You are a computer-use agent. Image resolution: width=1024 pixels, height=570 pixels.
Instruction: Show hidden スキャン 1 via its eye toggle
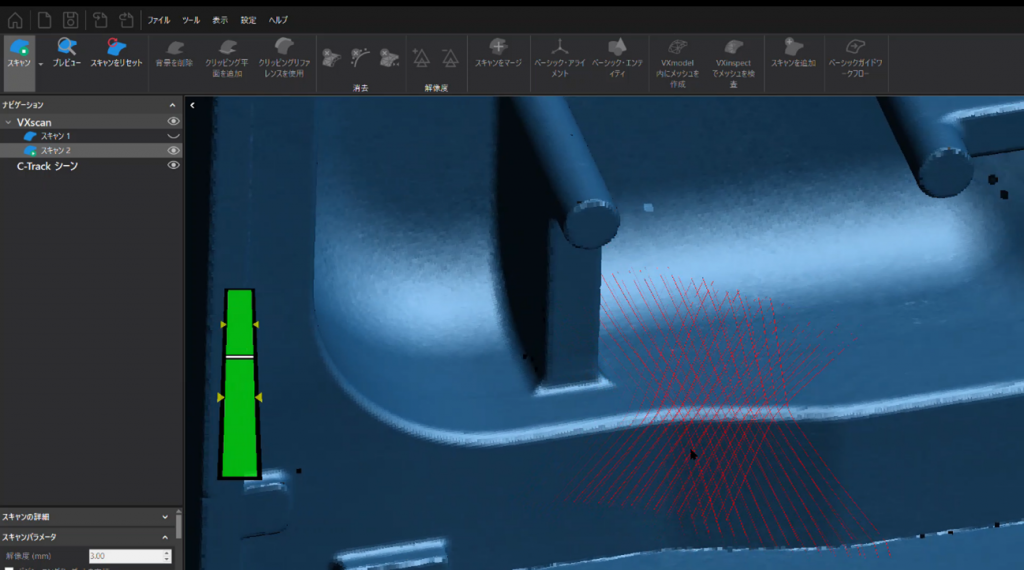click(x=173, y=136)
